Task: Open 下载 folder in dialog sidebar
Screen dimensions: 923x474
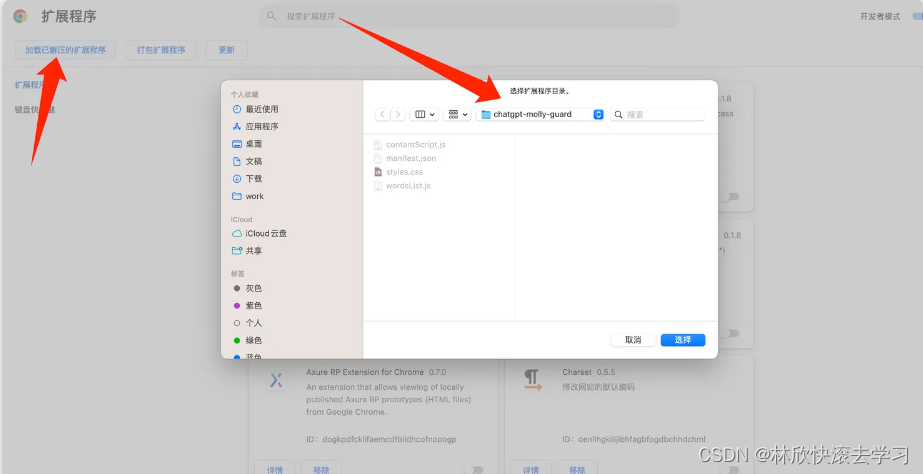Action: point(247,178)
